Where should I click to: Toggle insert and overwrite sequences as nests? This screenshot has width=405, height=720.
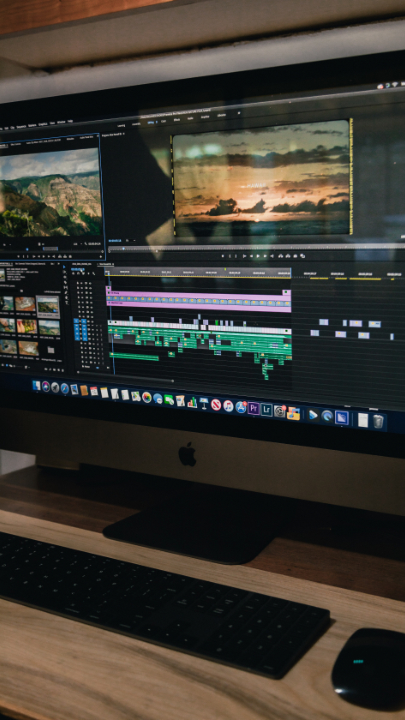pos(73,273)
